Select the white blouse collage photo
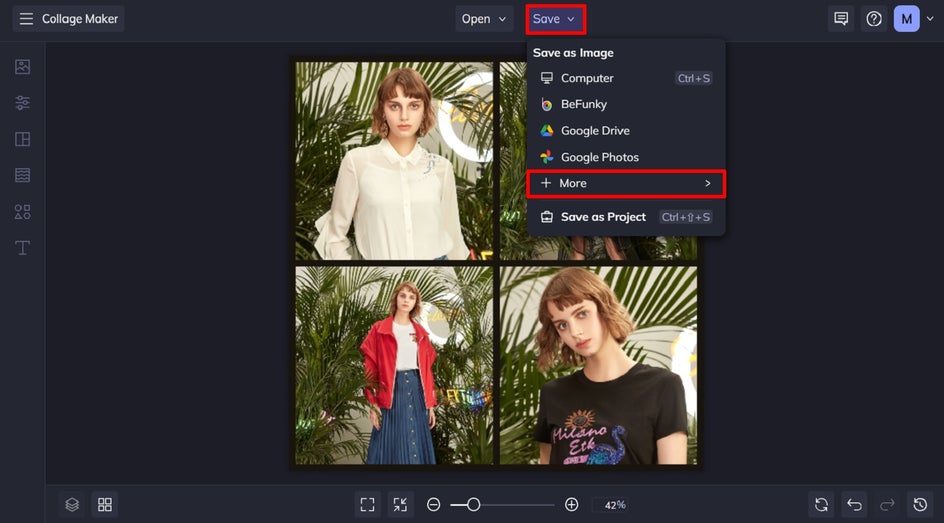 [394, 161]
